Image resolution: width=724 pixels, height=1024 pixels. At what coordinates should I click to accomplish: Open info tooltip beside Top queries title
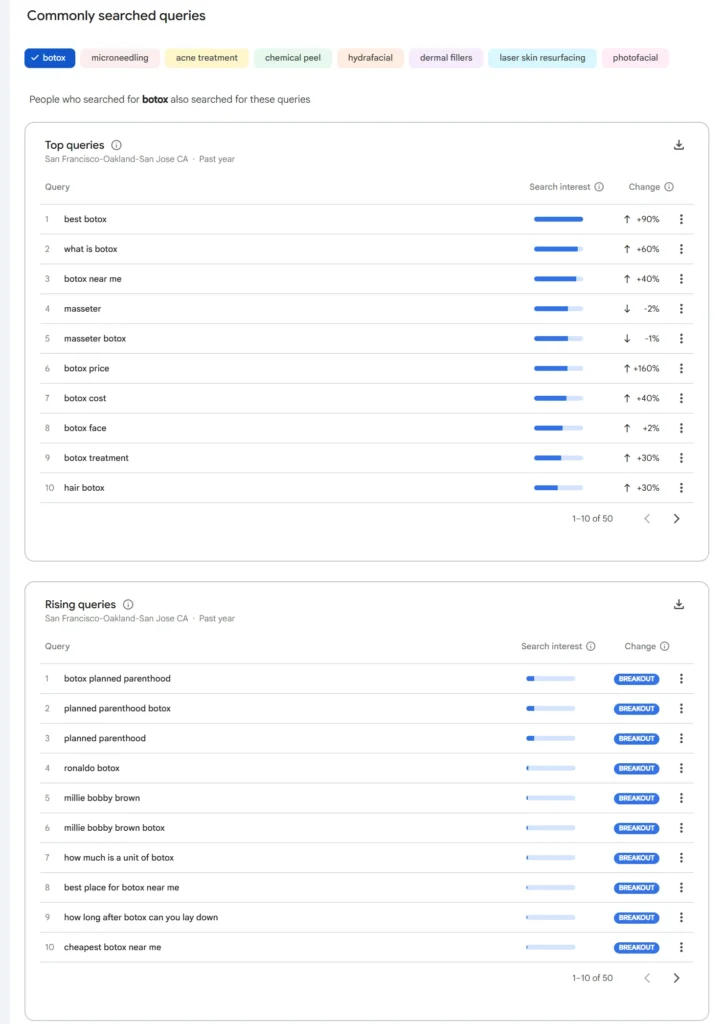(116, 145)
